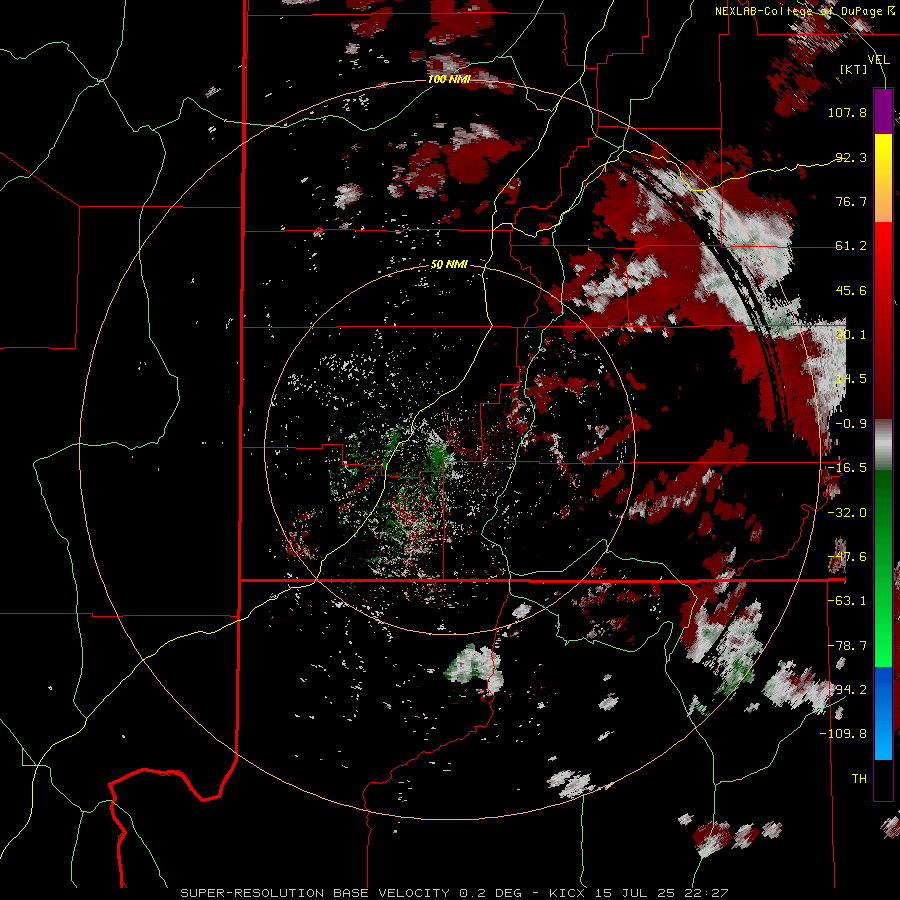This screenshot has width=900, height=900.
Task: Click the VEL legend title
Action: (878, 59)
